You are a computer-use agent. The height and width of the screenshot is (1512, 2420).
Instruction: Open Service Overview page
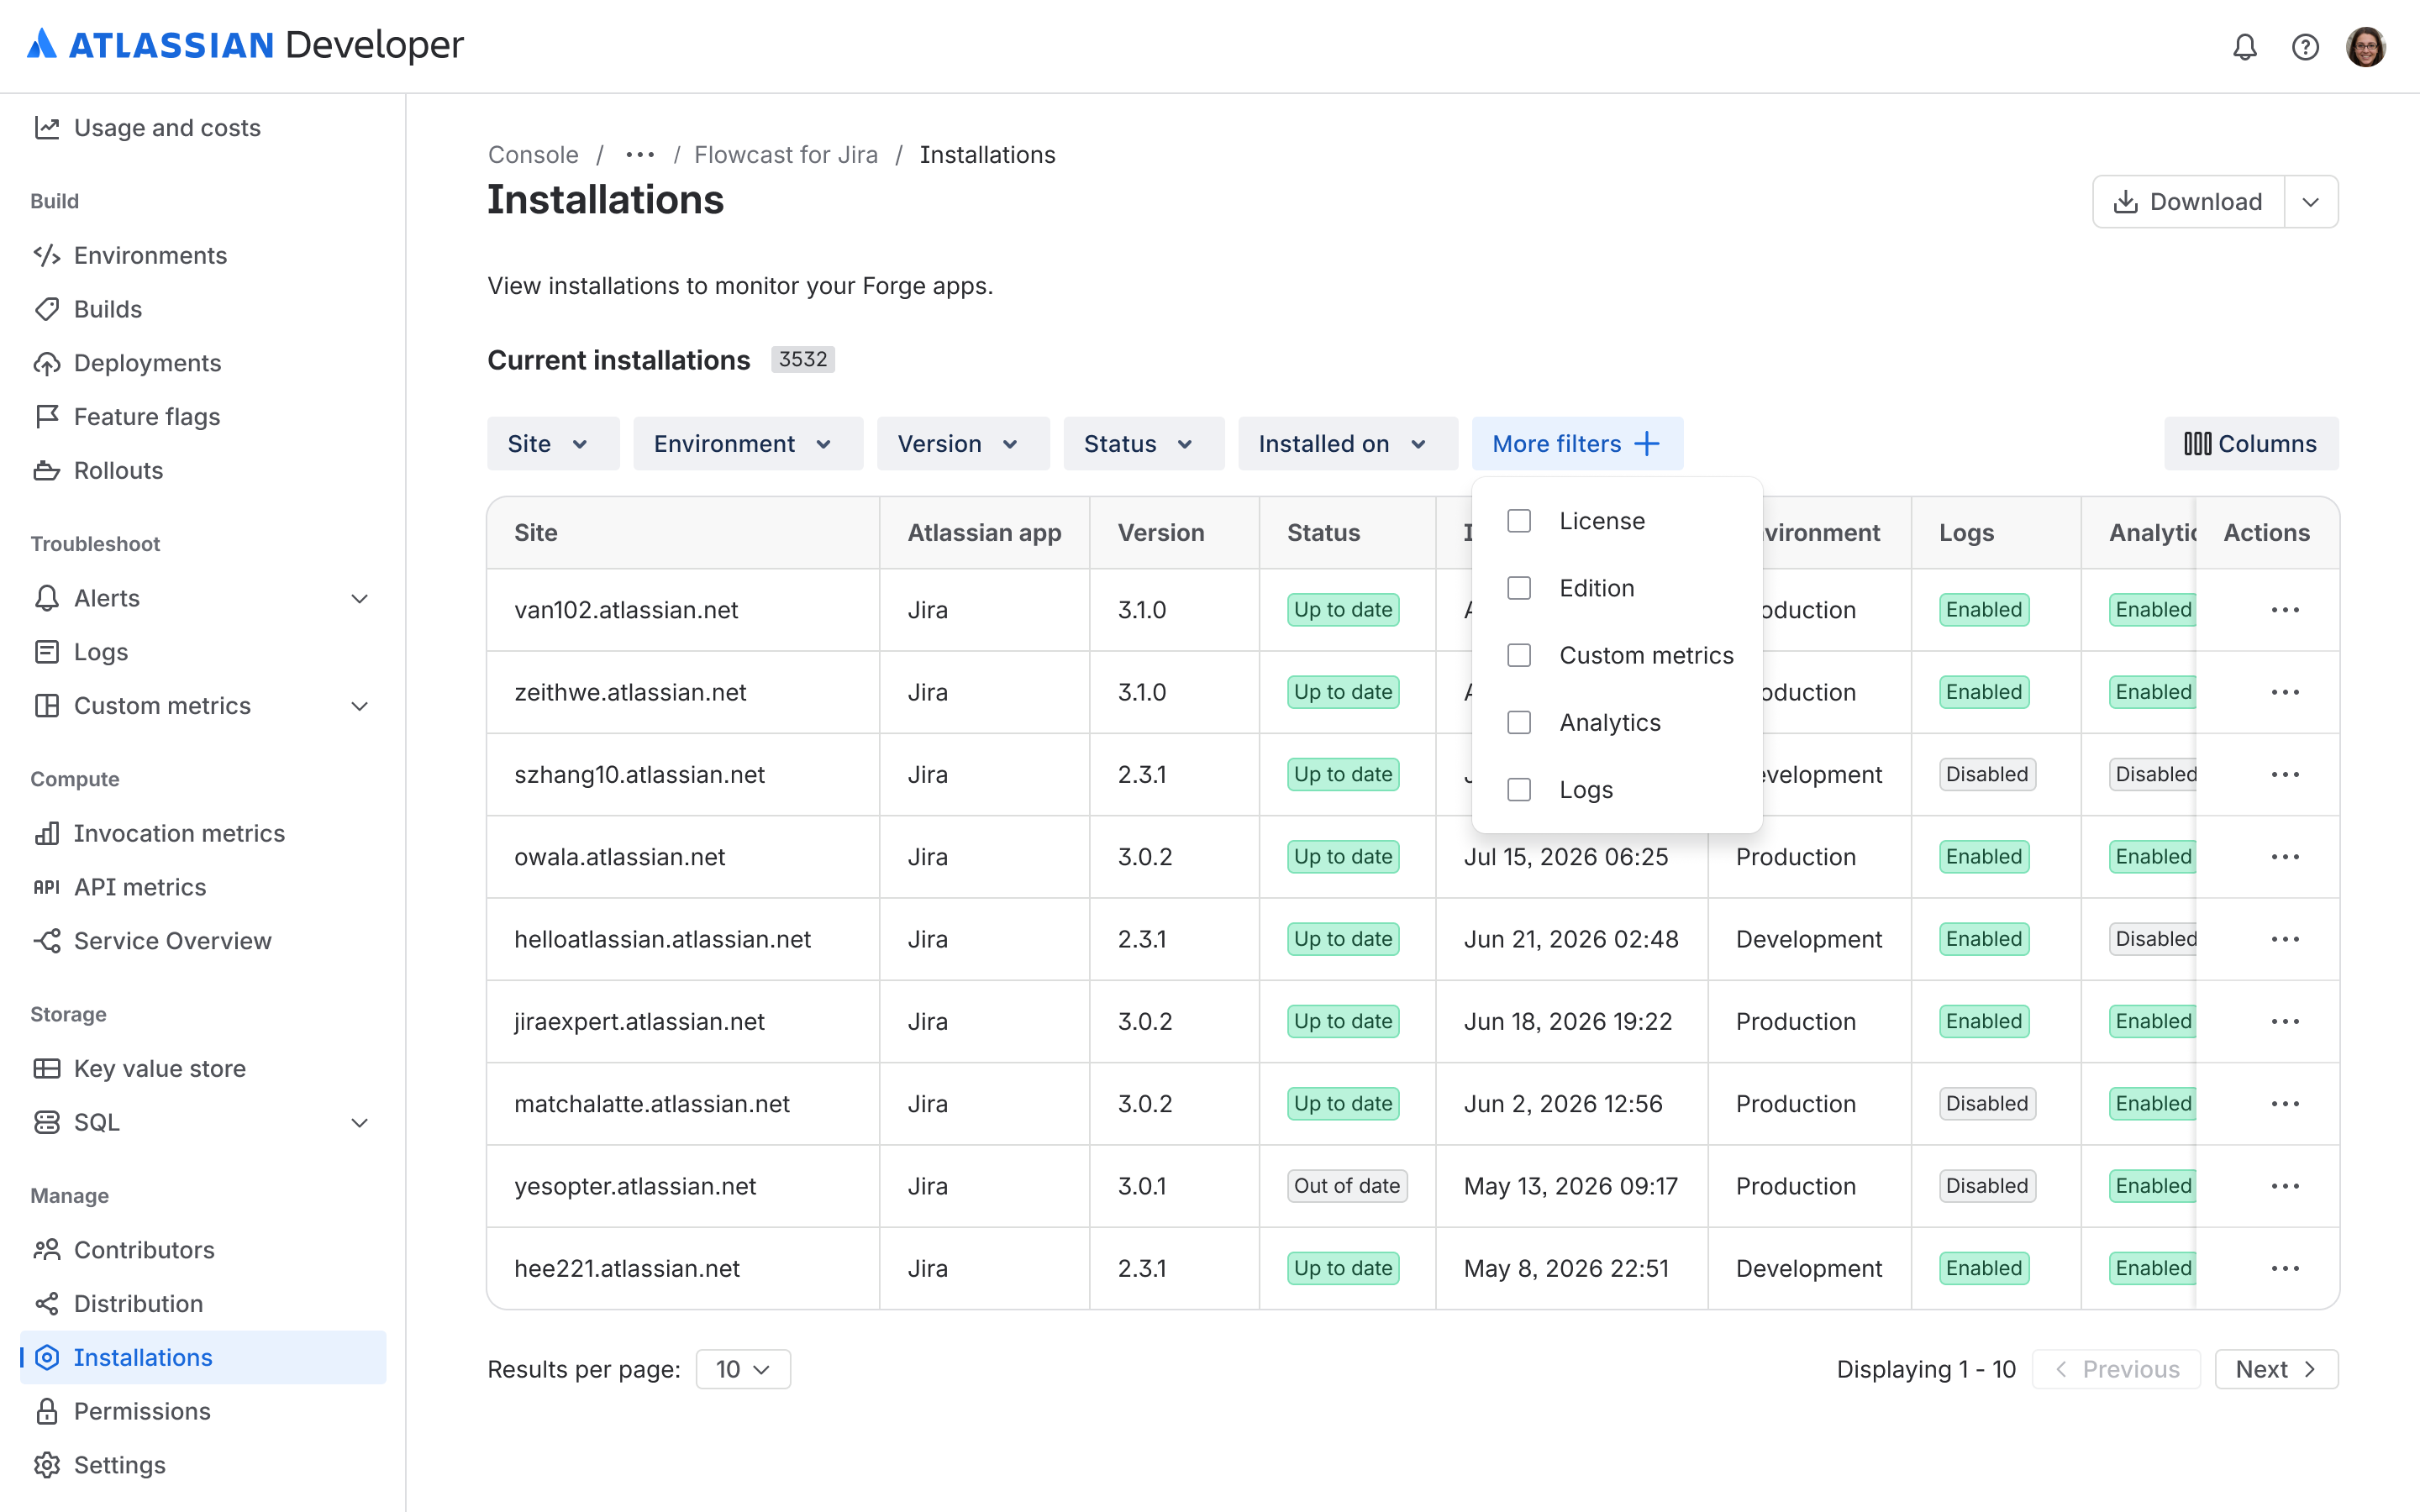click(x=203, y=941)
